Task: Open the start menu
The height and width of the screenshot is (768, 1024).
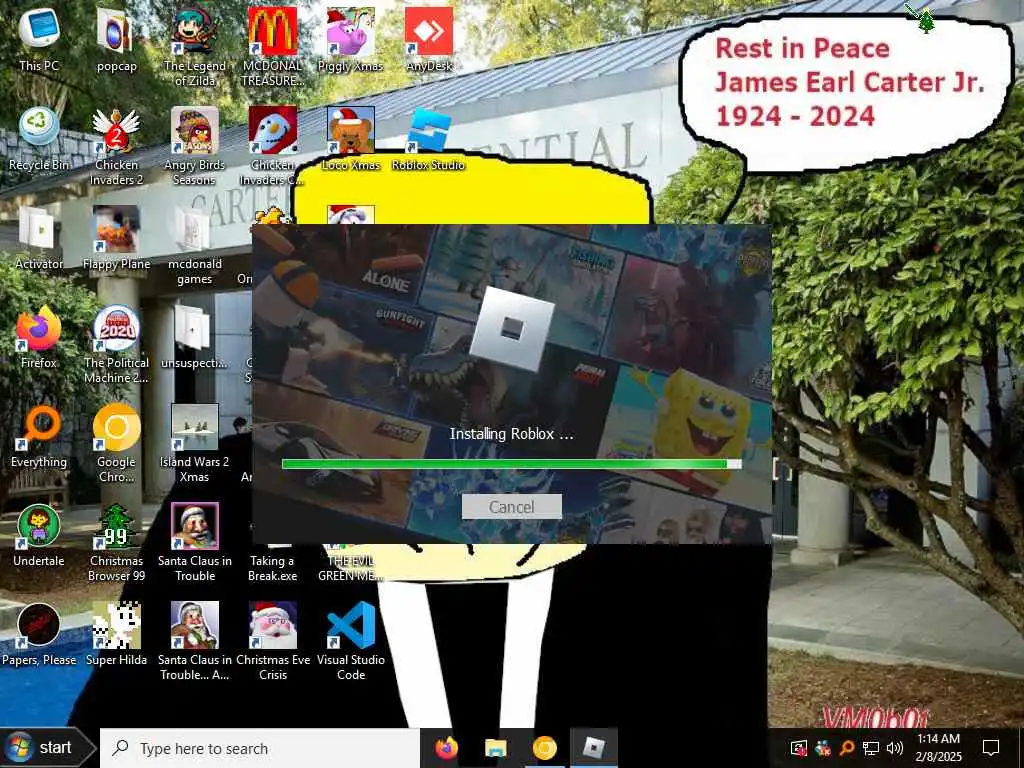Action: 46,748
